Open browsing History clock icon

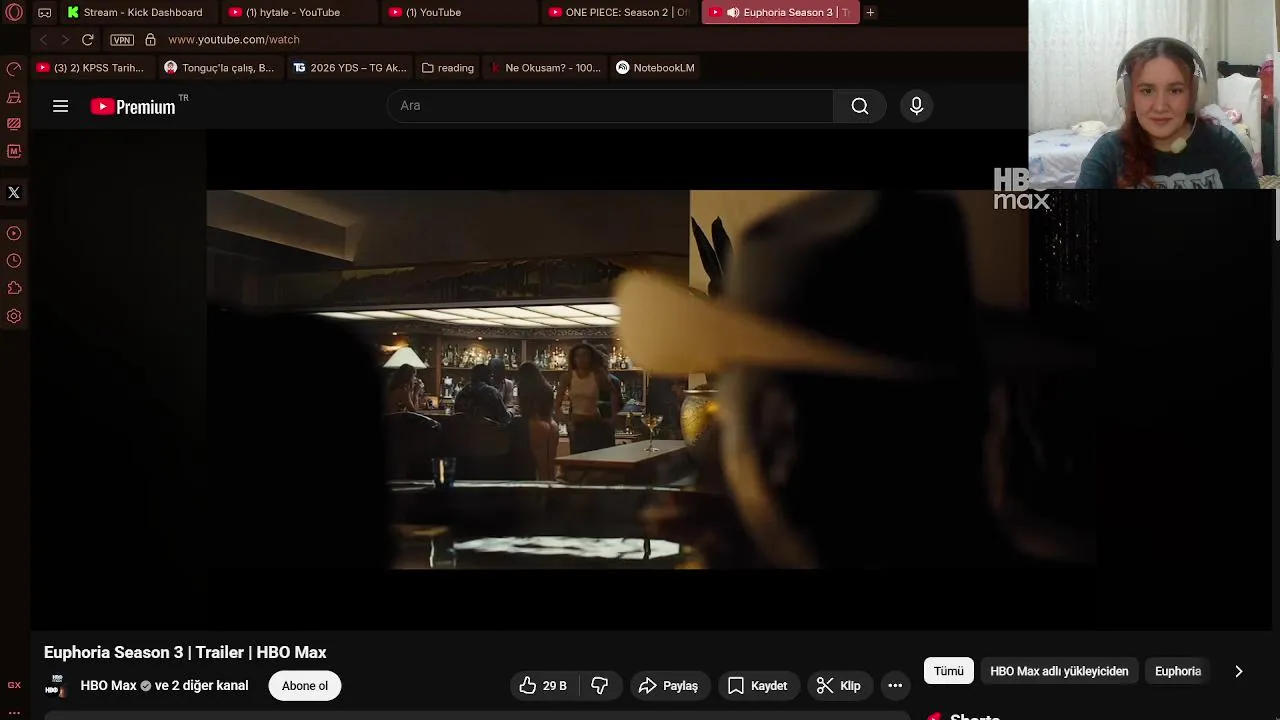(x=14, y=261)
